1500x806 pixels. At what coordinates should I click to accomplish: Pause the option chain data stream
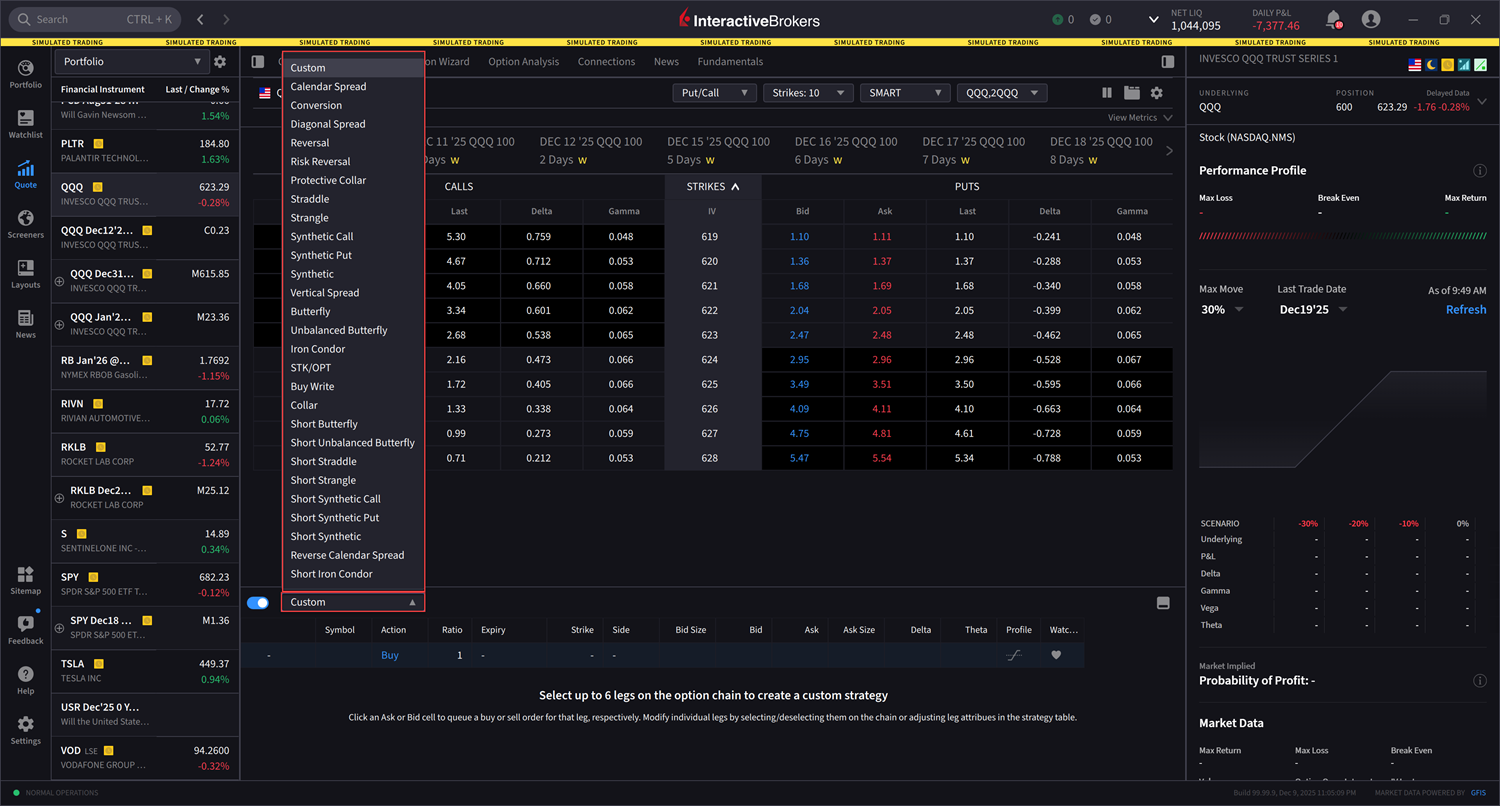pos(1106,92)
